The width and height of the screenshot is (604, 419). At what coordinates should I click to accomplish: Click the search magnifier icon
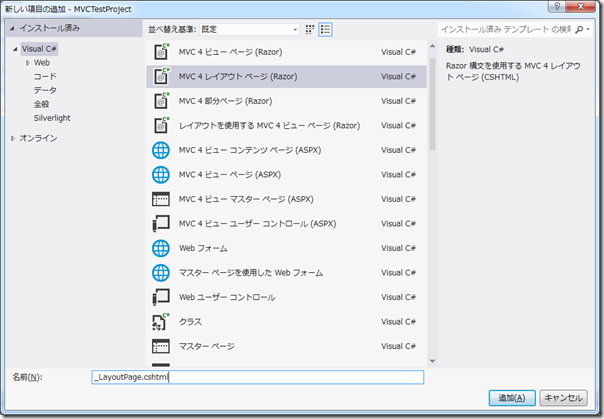579,30
